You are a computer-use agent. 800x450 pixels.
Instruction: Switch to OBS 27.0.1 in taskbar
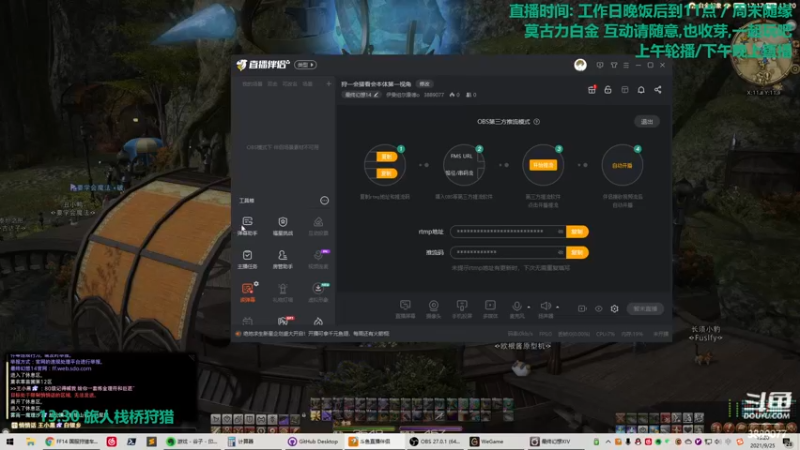435,441
